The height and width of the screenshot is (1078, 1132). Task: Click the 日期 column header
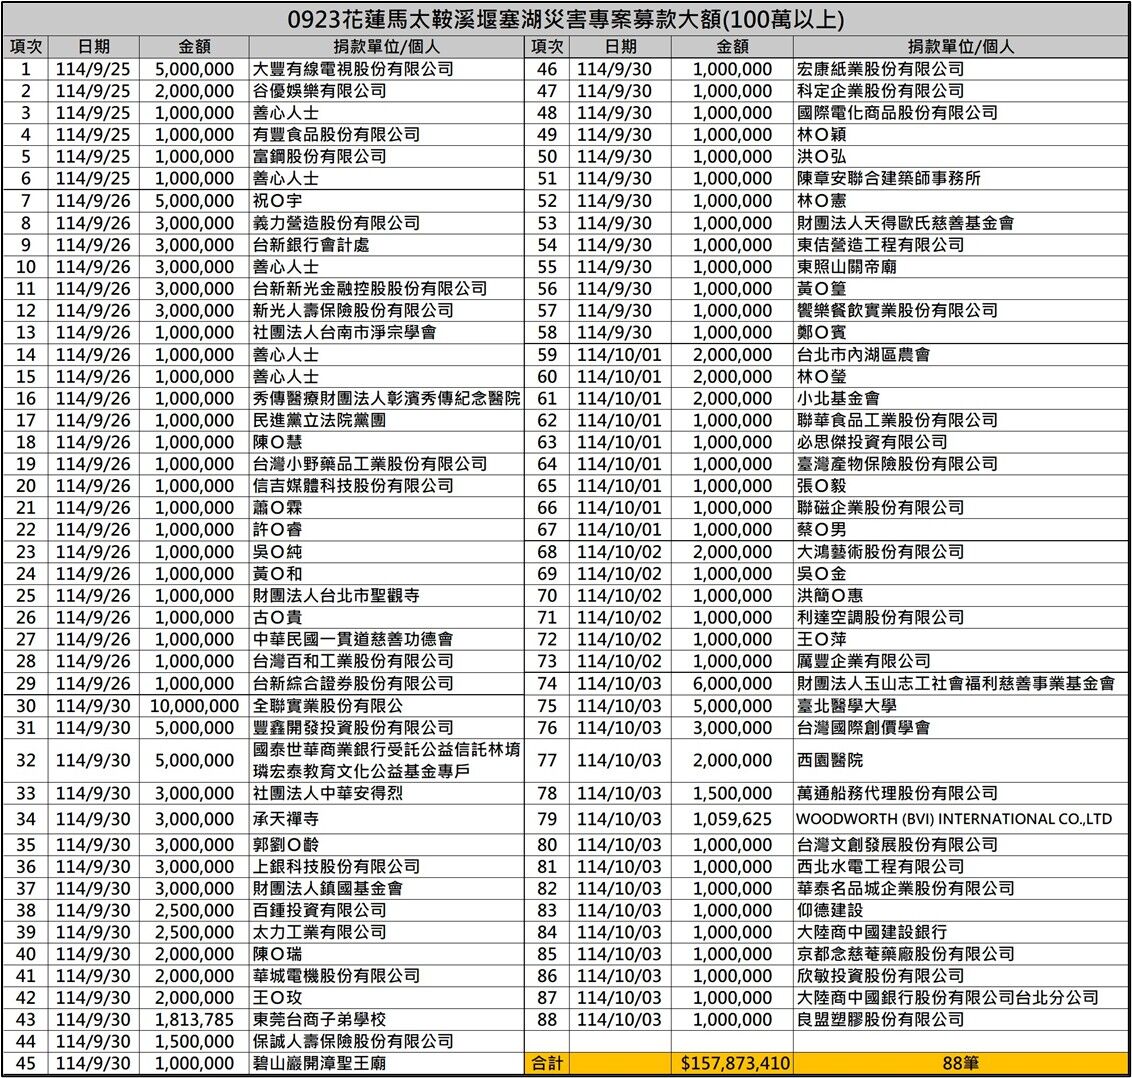click(x=94, y=45)
